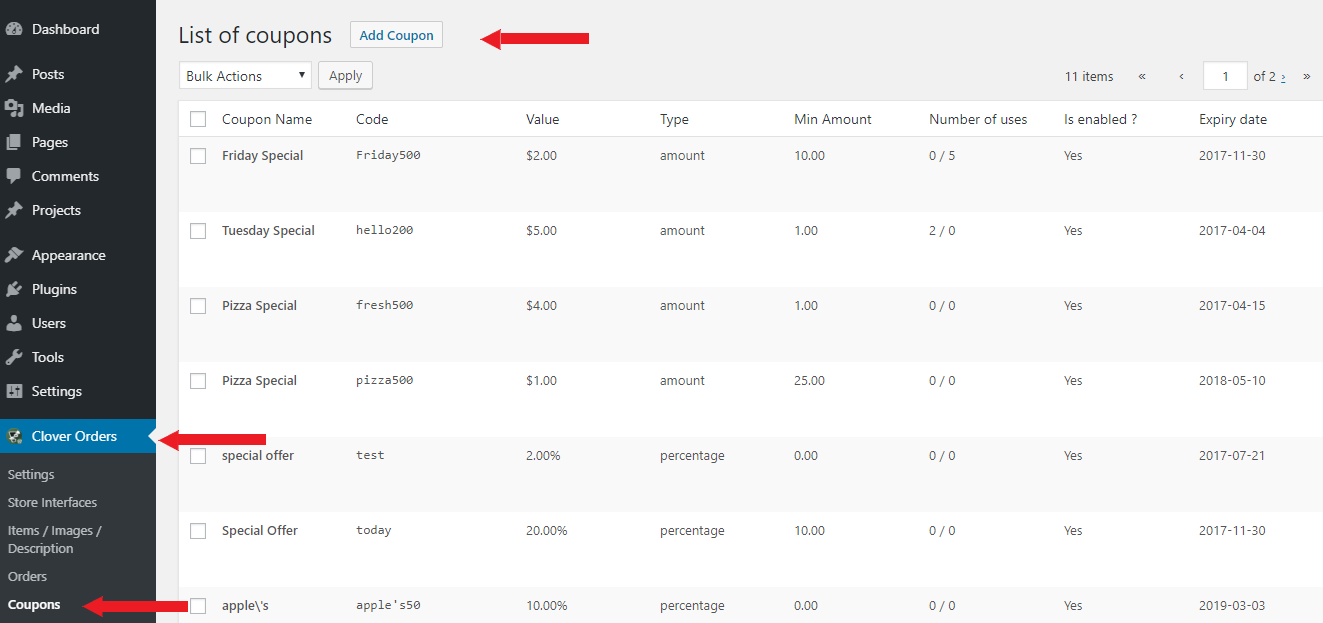Screen dimensions: 1323x623
Task: Click the Comments speech bubble icon
Action: click(x=14, y=176)
